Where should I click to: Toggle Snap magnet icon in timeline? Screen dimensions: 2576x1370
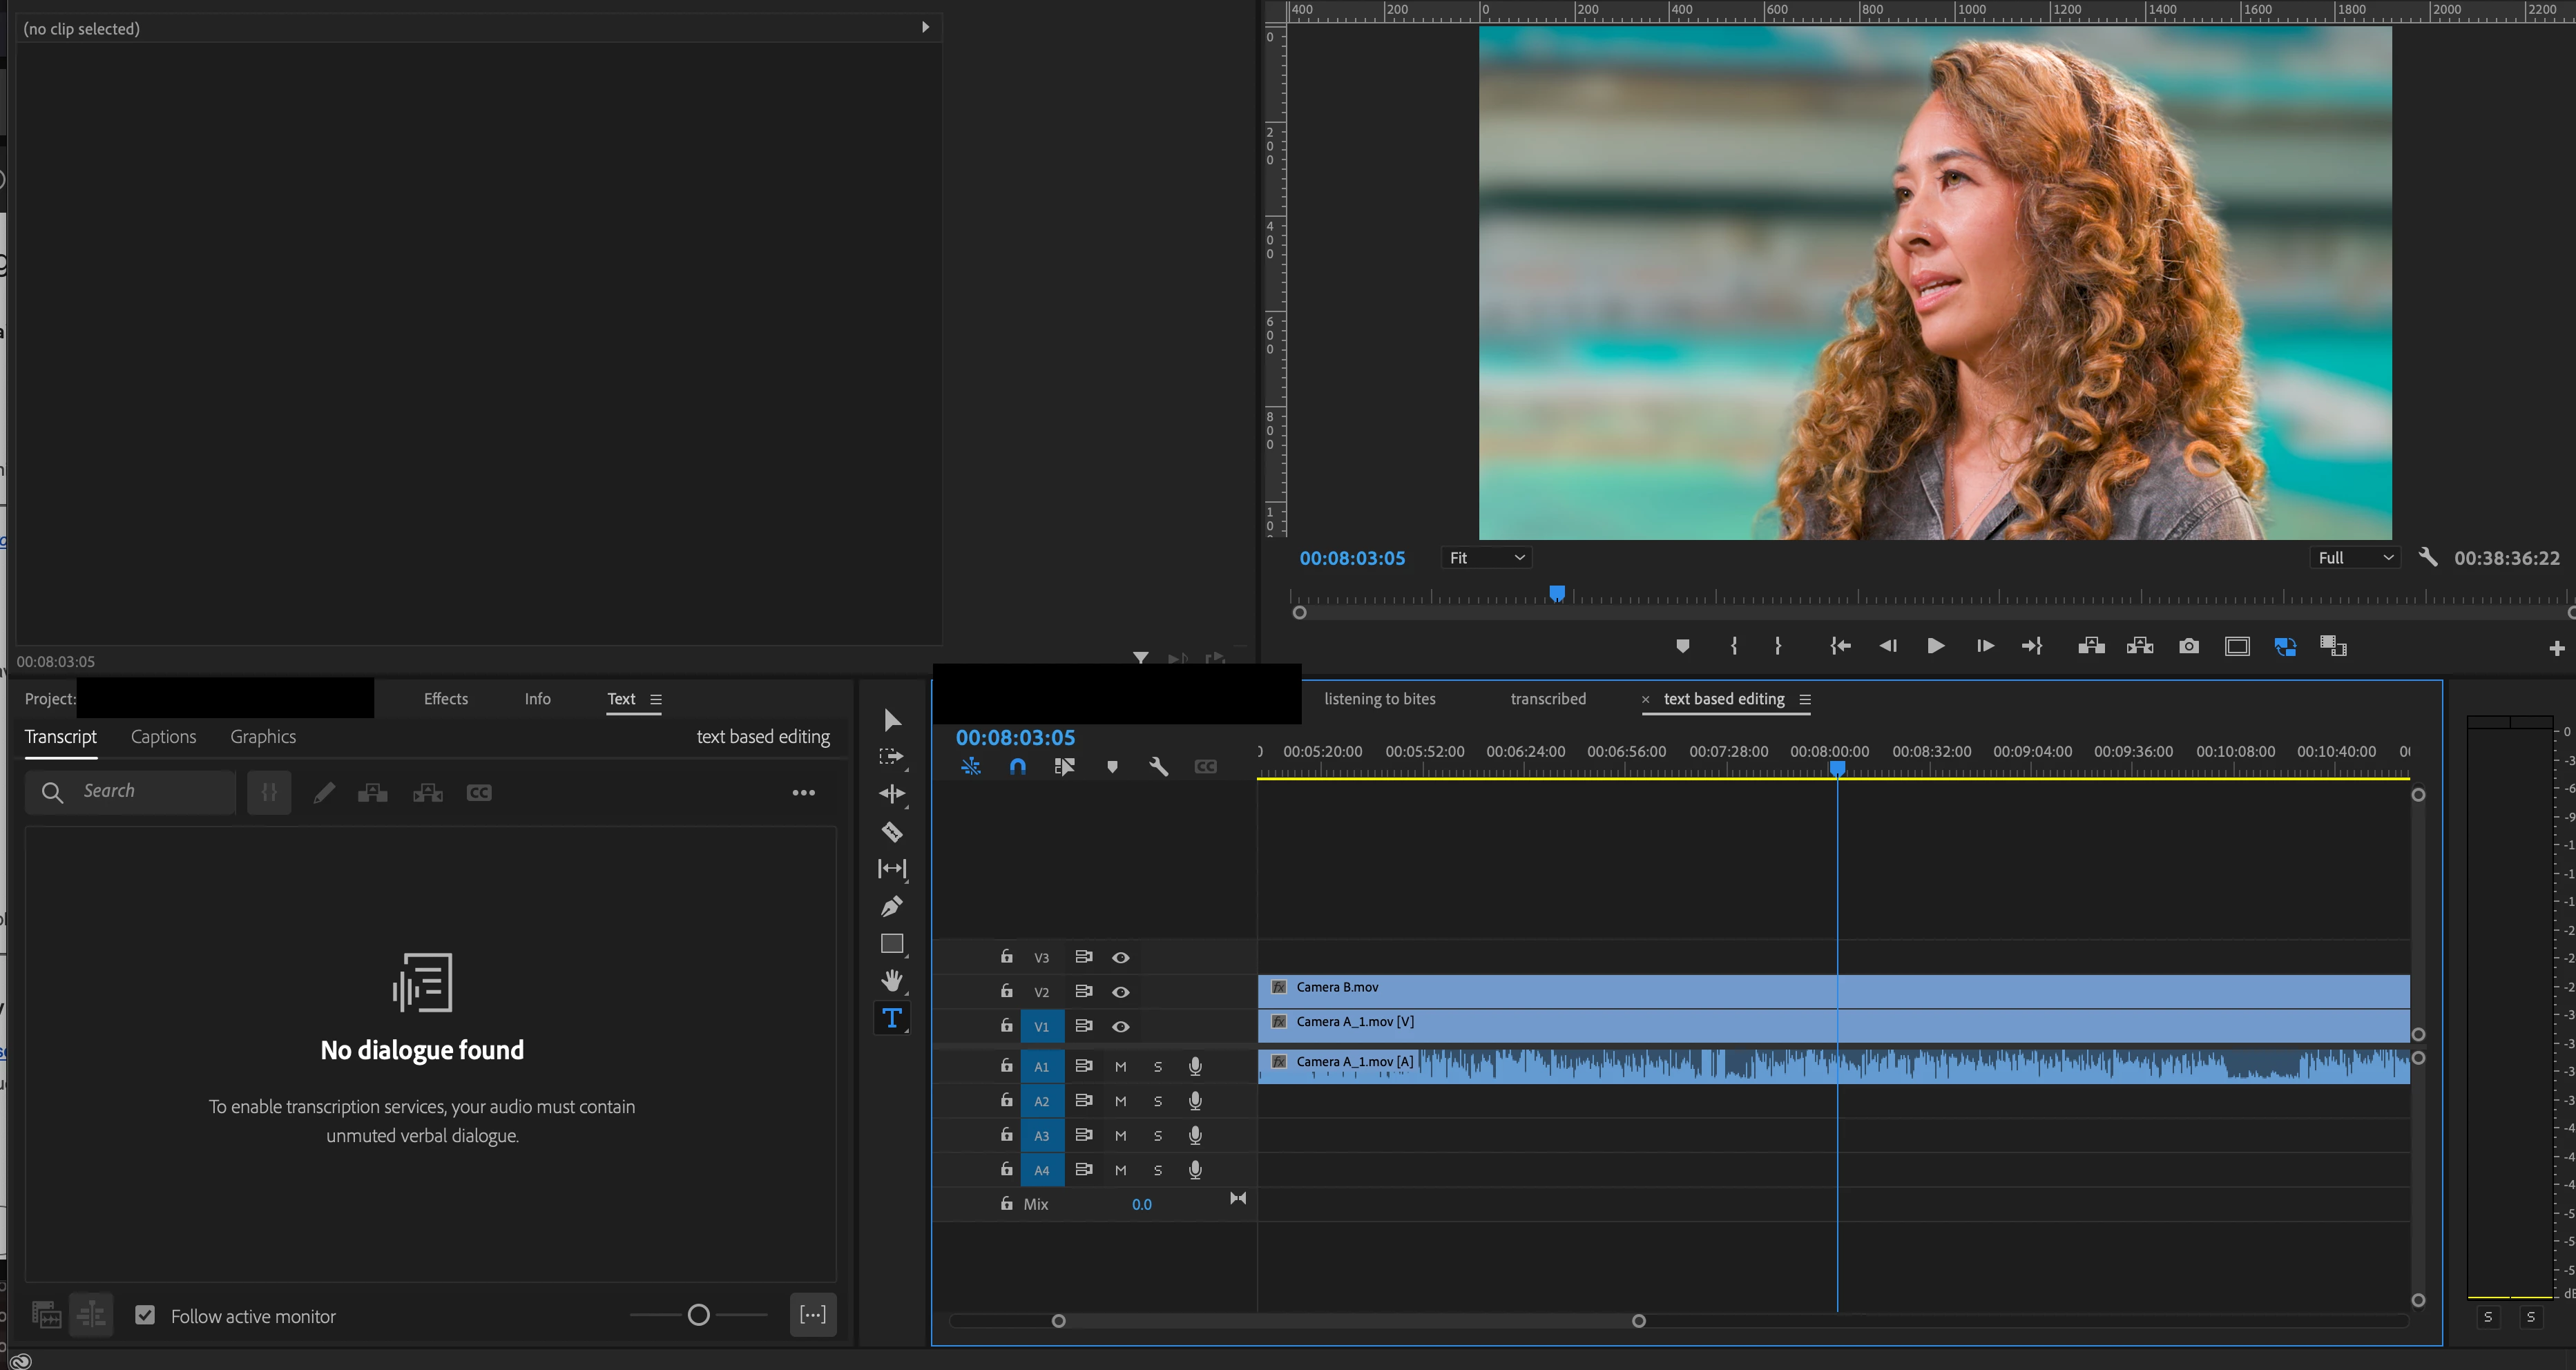point(1017,767)
